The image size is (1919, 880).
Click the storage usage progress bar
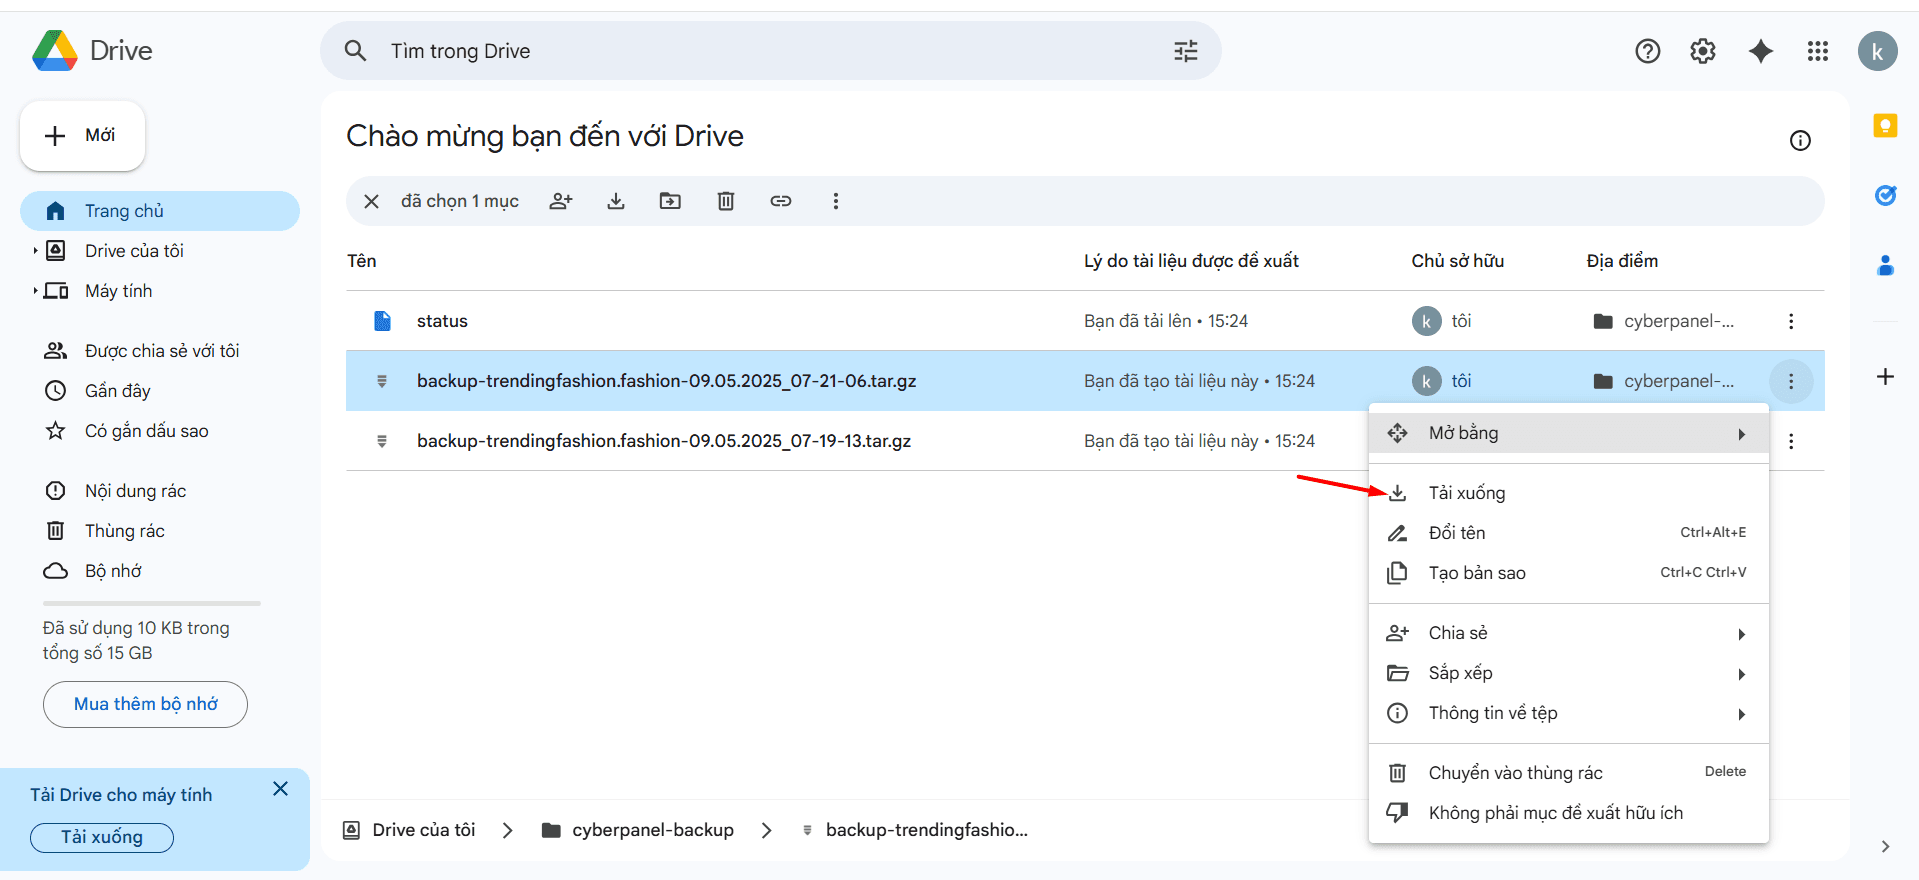coord(151,603)
